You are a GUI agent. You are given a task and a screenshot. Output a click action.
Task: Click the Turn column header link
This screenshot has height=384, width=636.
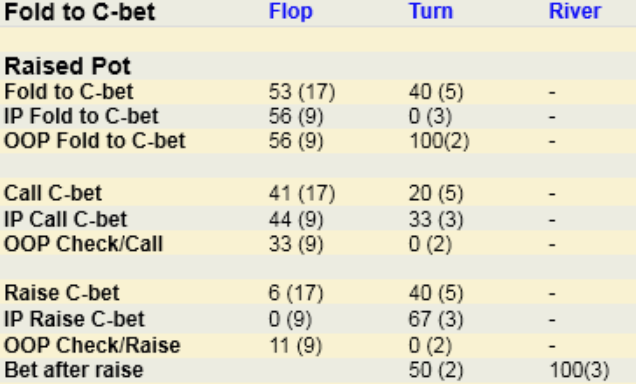coord(431,11)
